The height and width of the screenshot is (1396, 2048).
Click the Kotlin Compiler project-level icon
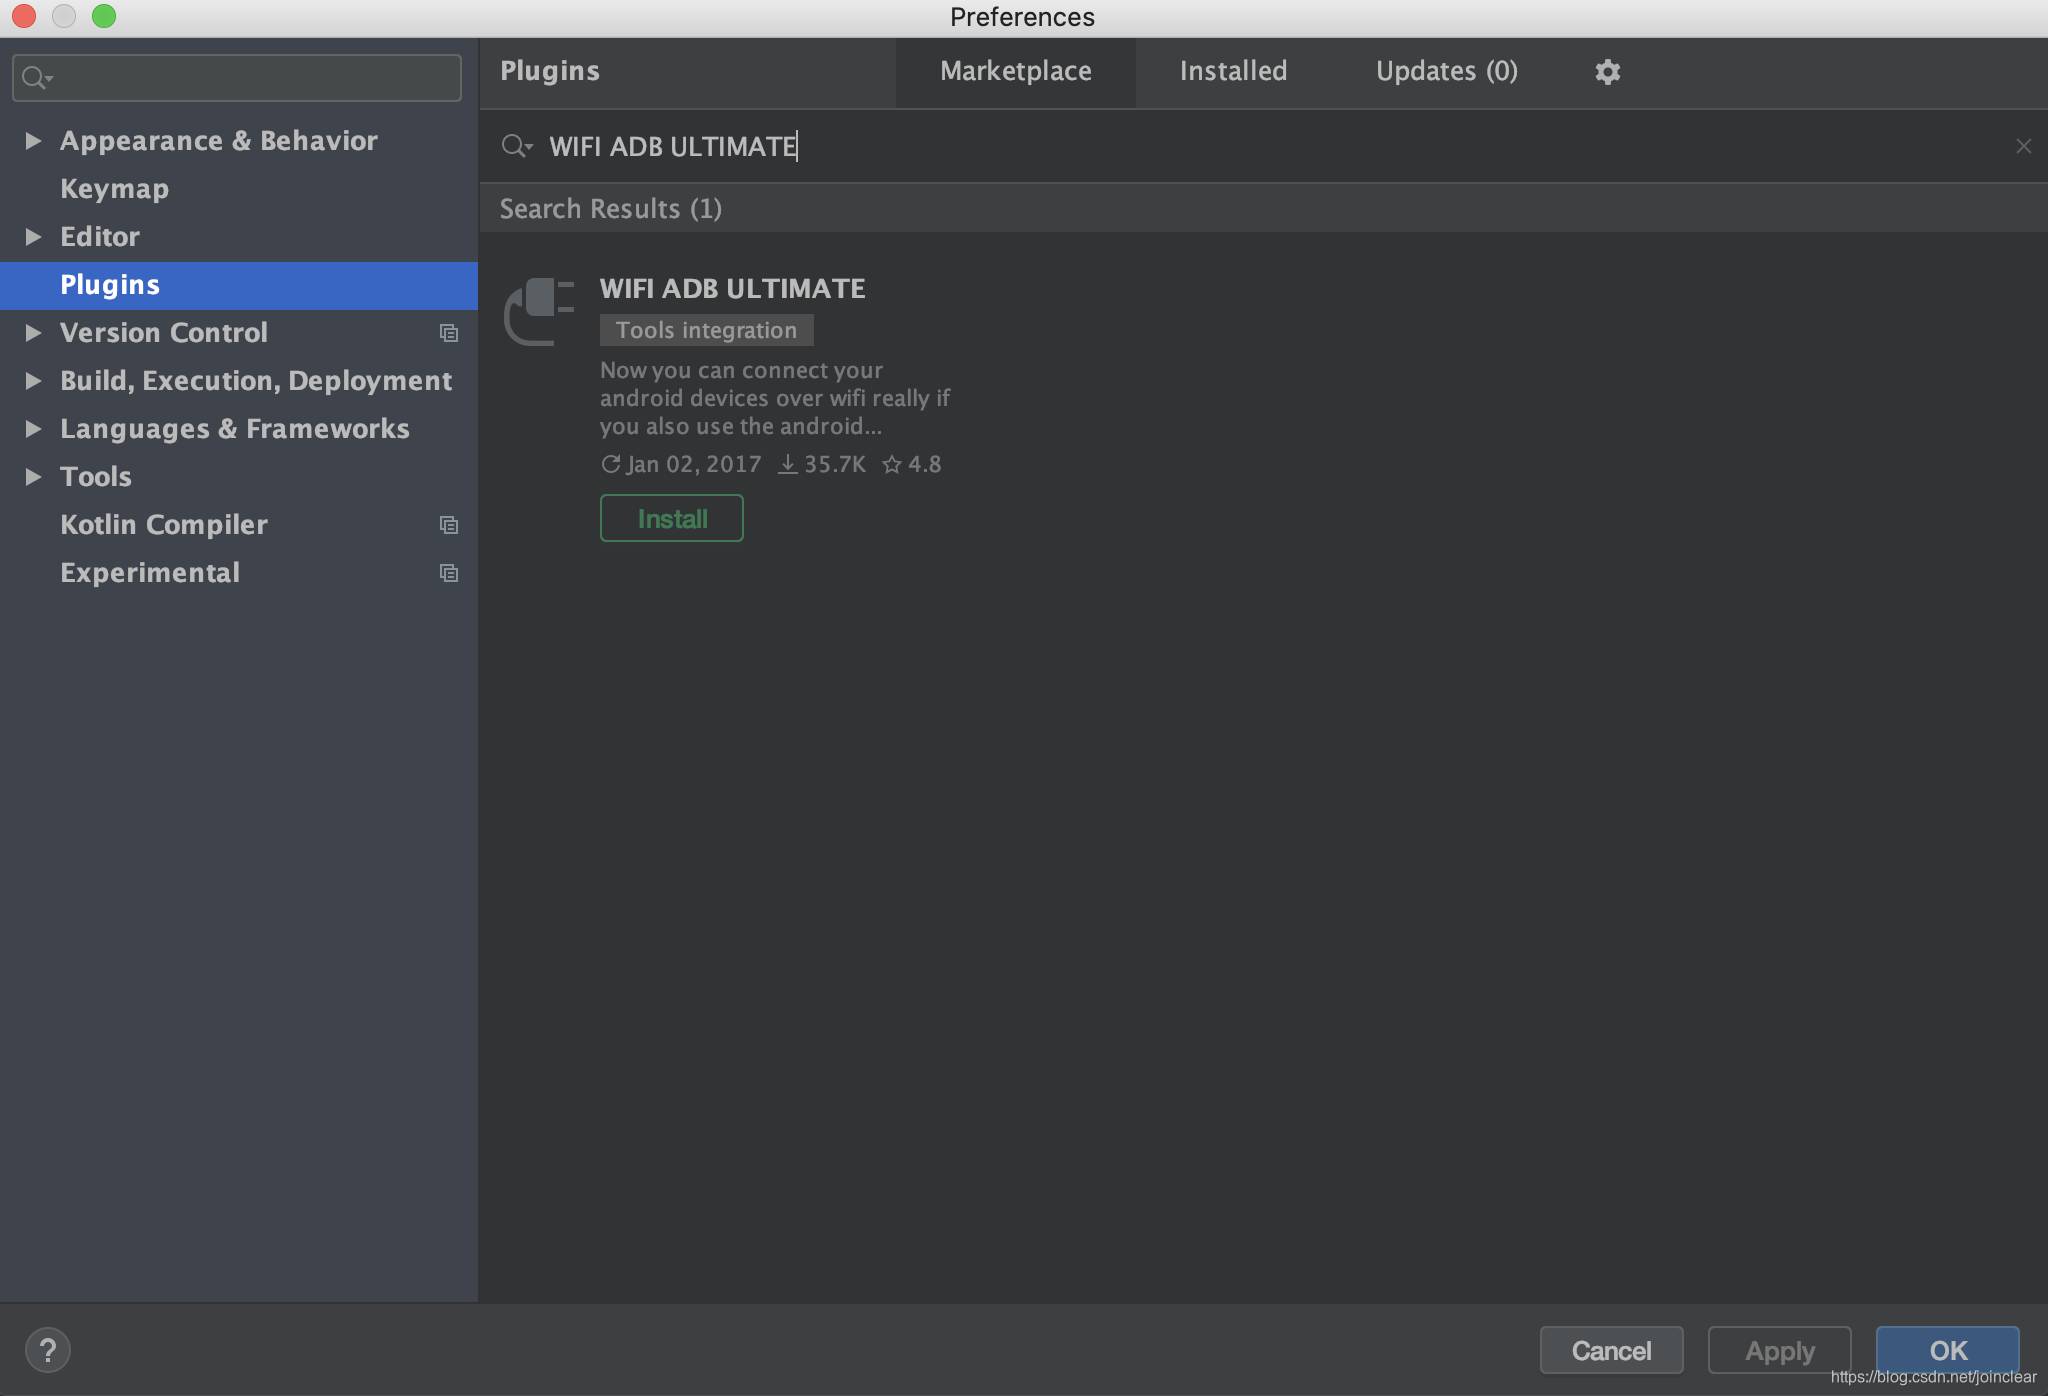tap(449, 525)
